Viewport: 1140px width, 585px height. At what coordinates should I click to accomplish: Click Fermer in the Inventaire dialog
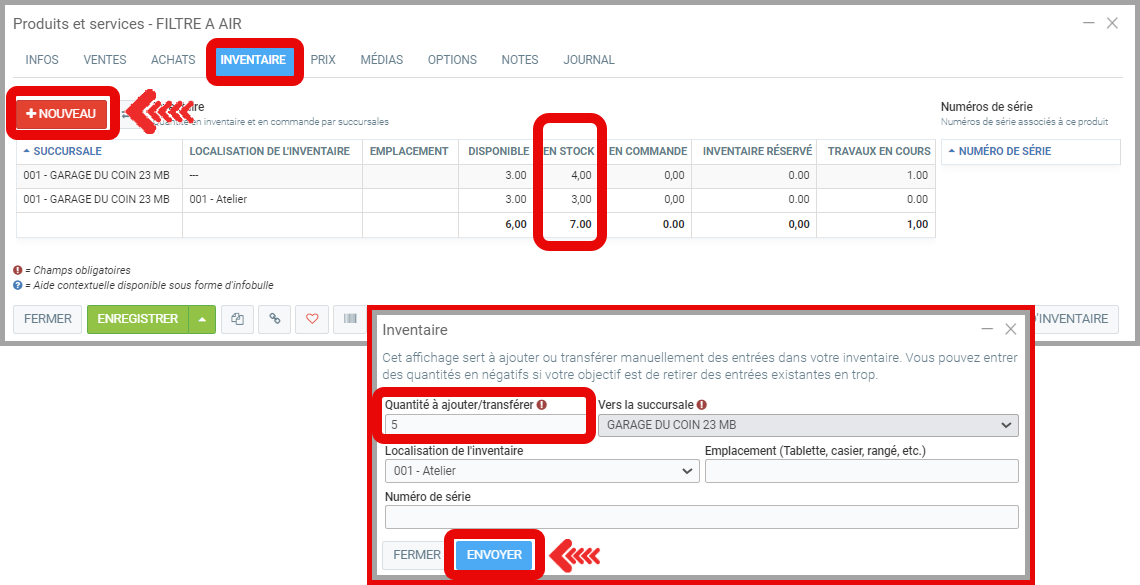click(x=416, y=555)
